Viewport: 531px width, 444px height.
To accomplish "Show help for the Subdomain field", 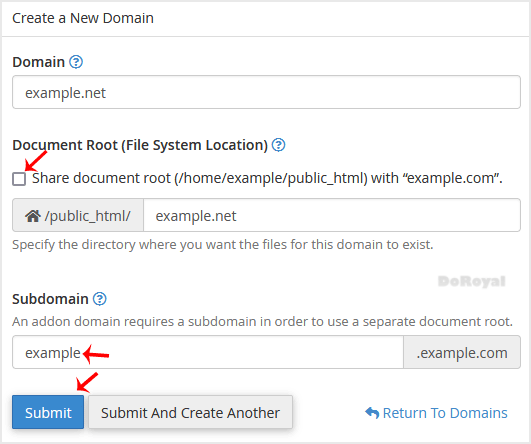I will 100,299.
